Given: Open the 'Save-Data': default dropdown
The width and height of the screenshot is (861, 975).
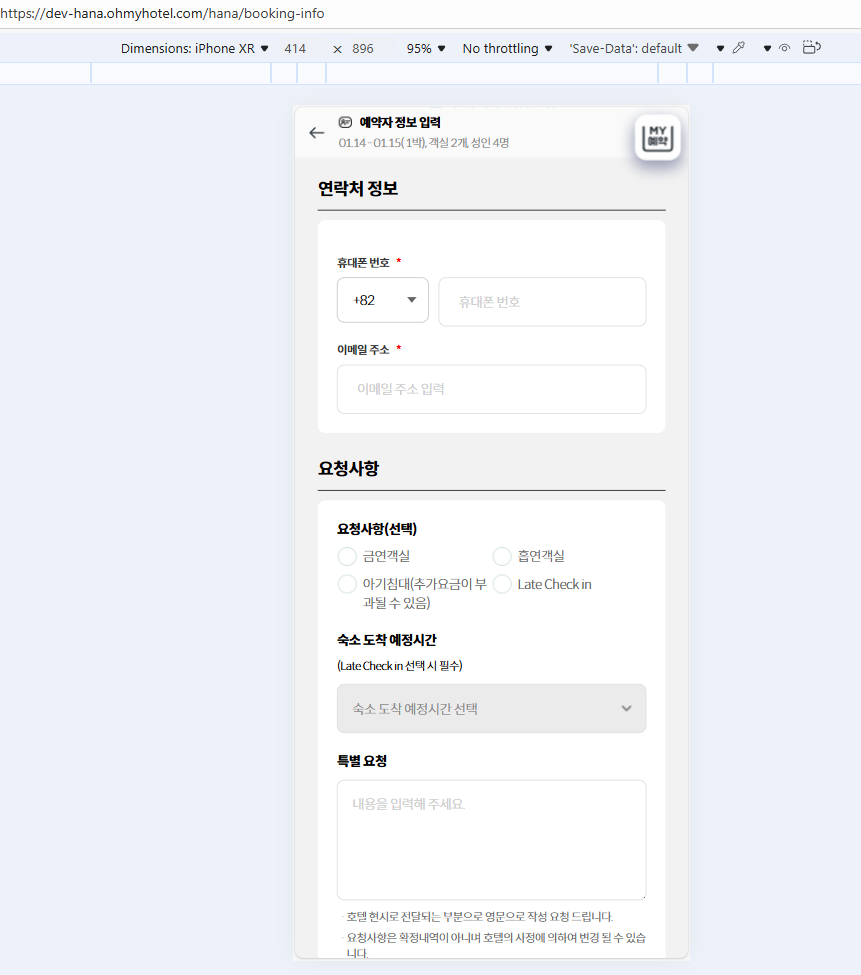Looking at the screenshot, I should 634,49.
